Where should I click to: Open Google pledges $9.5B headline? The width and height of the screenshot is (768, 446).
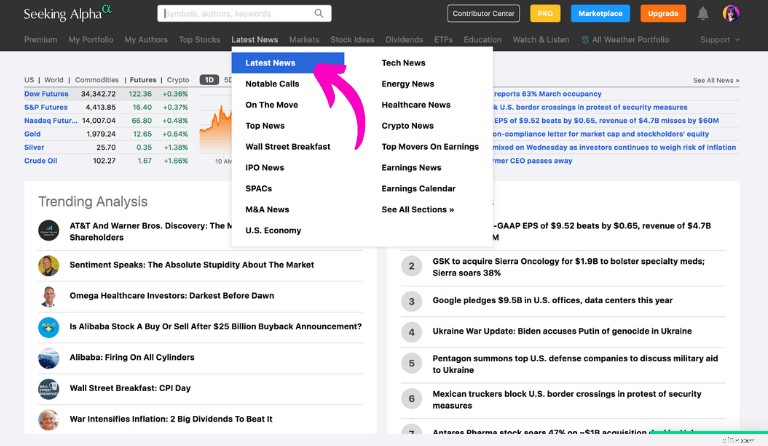tap(552, 300)
